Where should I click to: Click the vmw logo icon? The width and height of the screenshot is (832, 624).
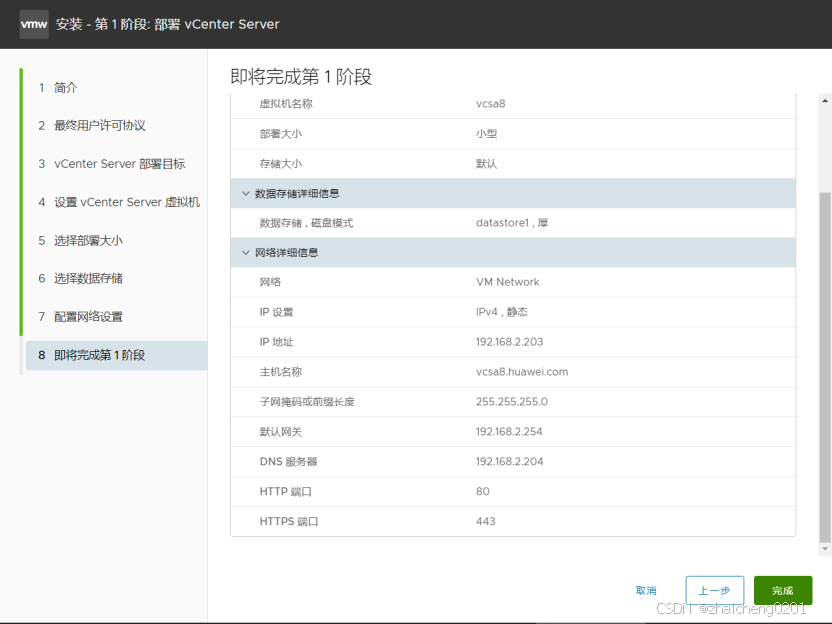click(x=34, y=24)
